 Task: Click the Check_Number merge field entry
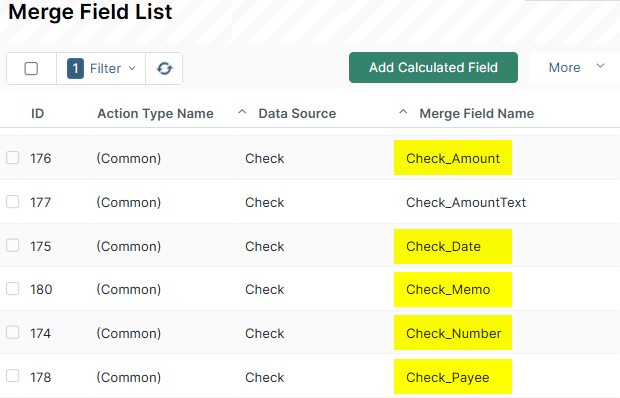tap(454, 334)
